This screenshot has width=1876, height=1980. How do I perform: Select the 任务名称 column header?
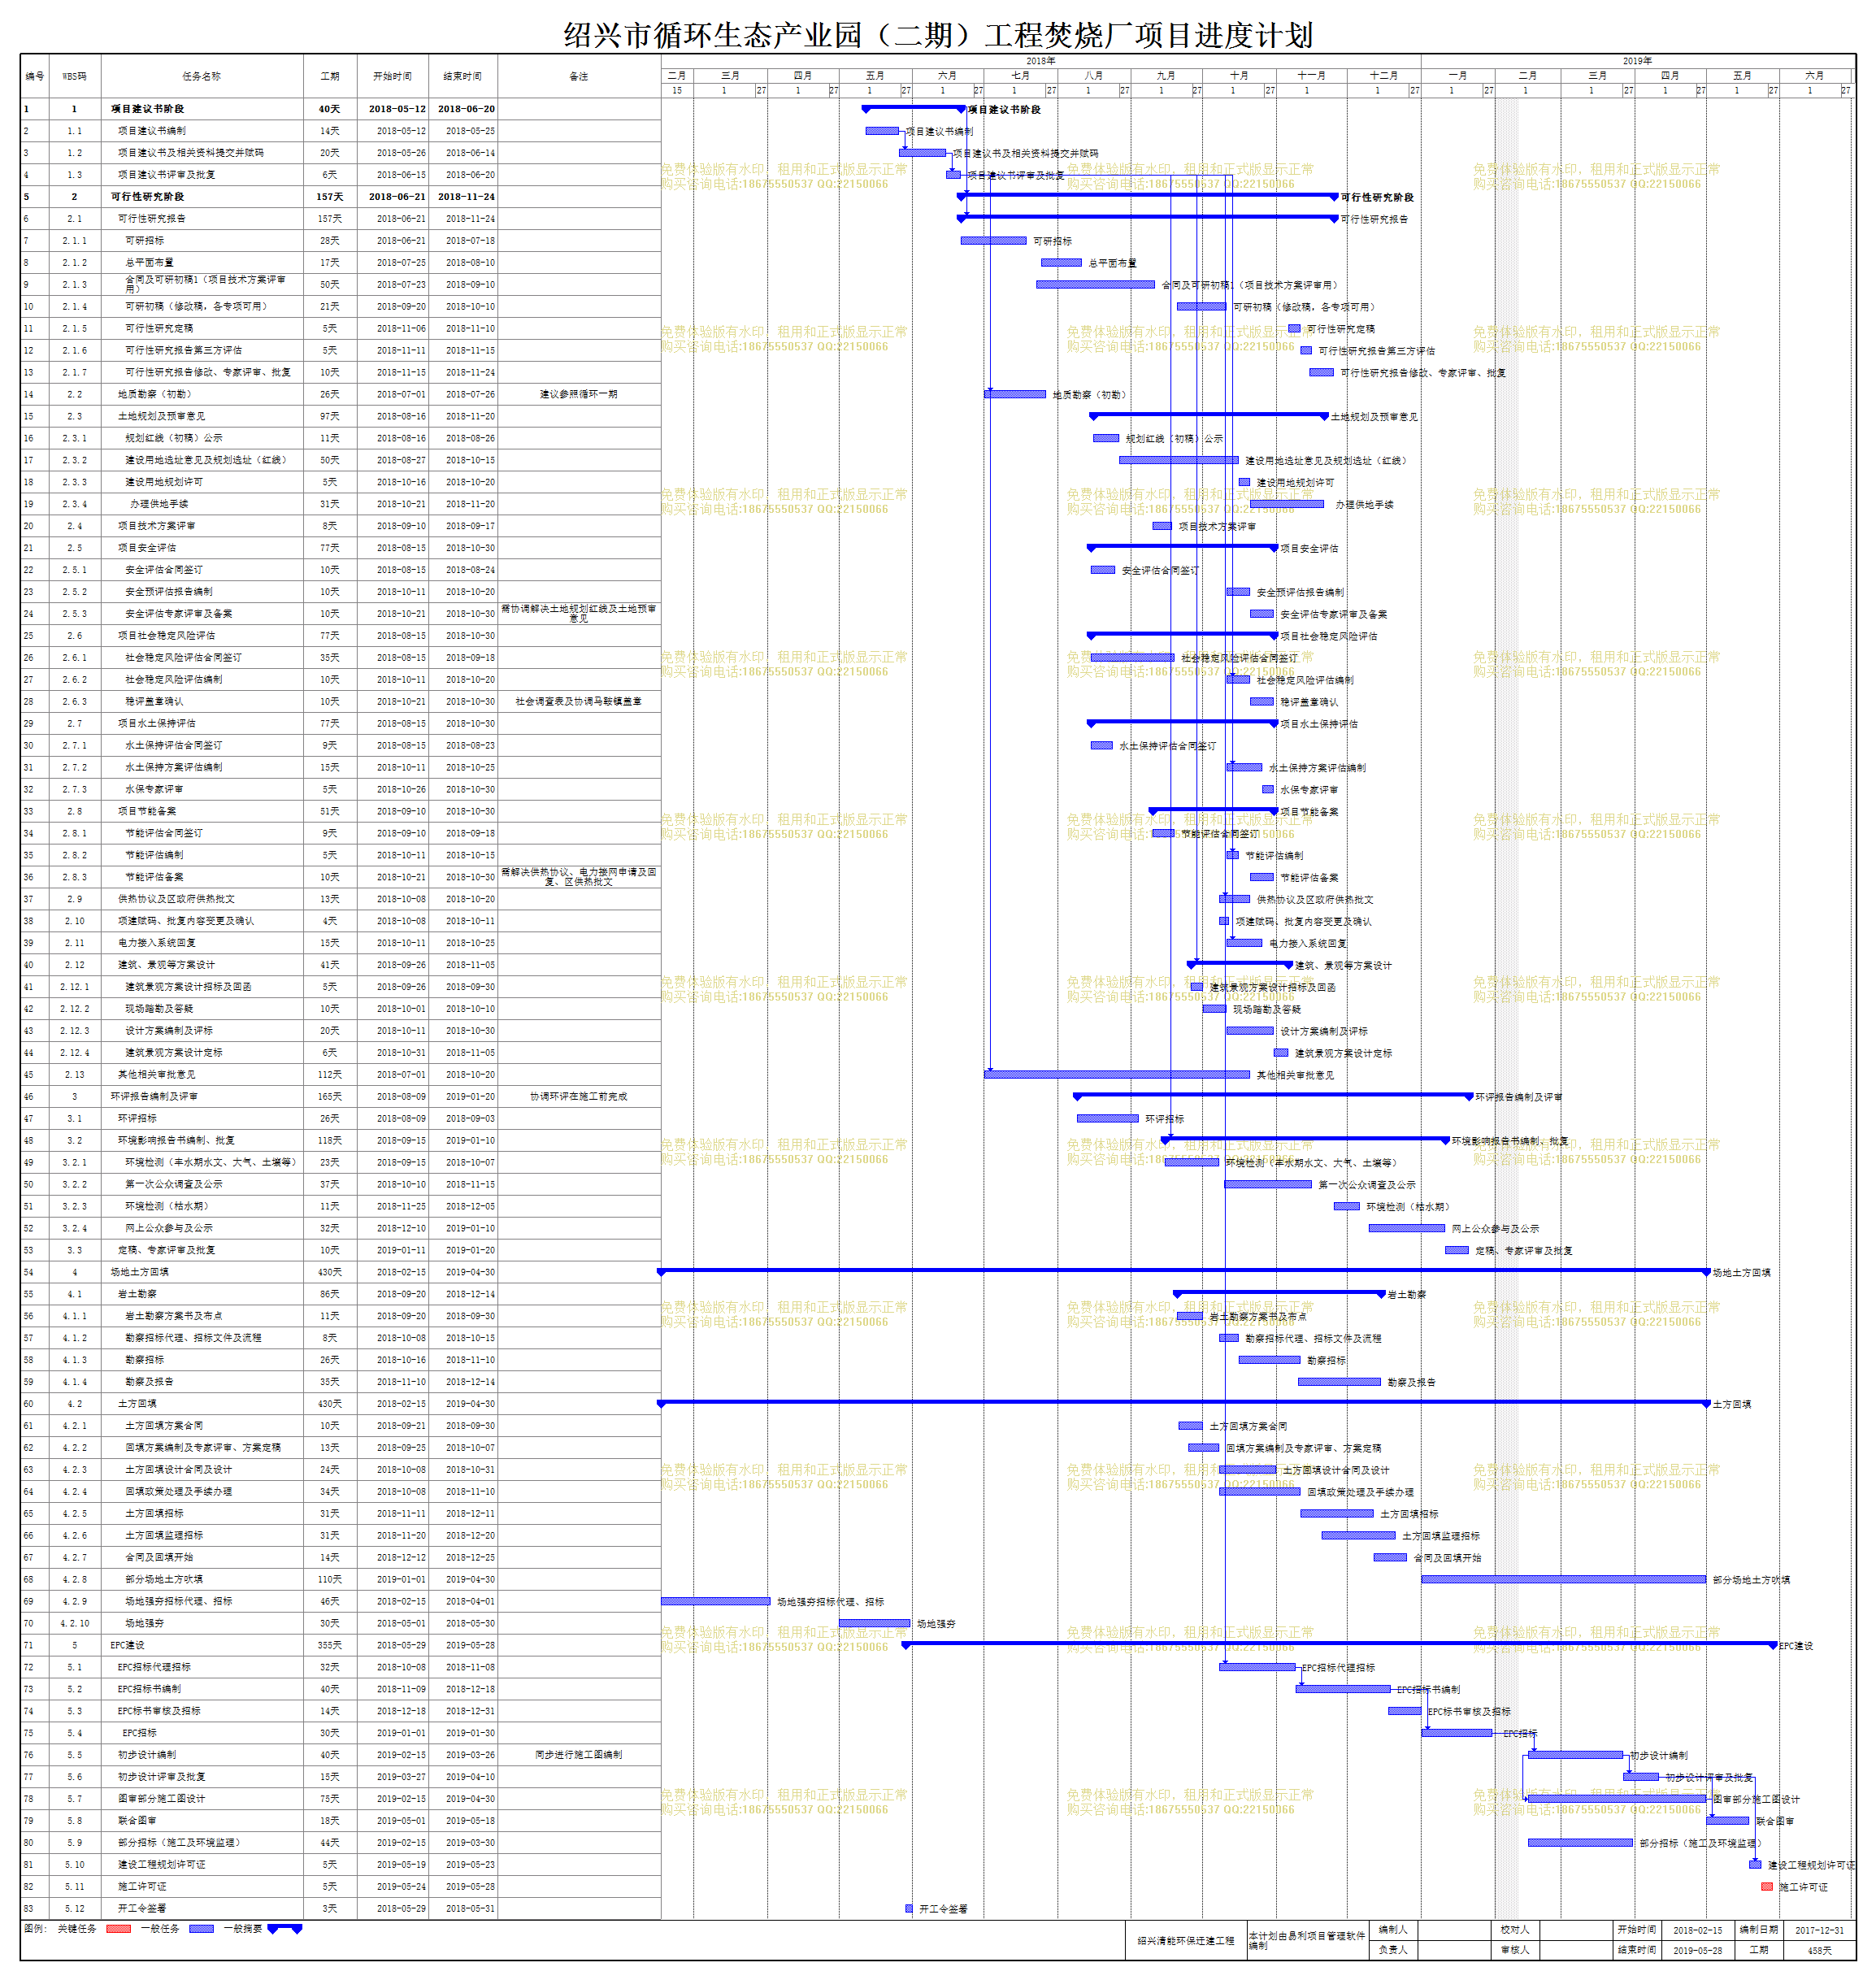tap(202, 76)
